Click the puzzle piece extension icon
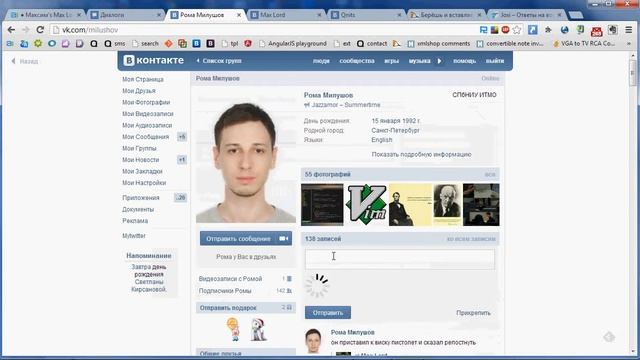Screen dimensions: 640x360 (548, 30)
